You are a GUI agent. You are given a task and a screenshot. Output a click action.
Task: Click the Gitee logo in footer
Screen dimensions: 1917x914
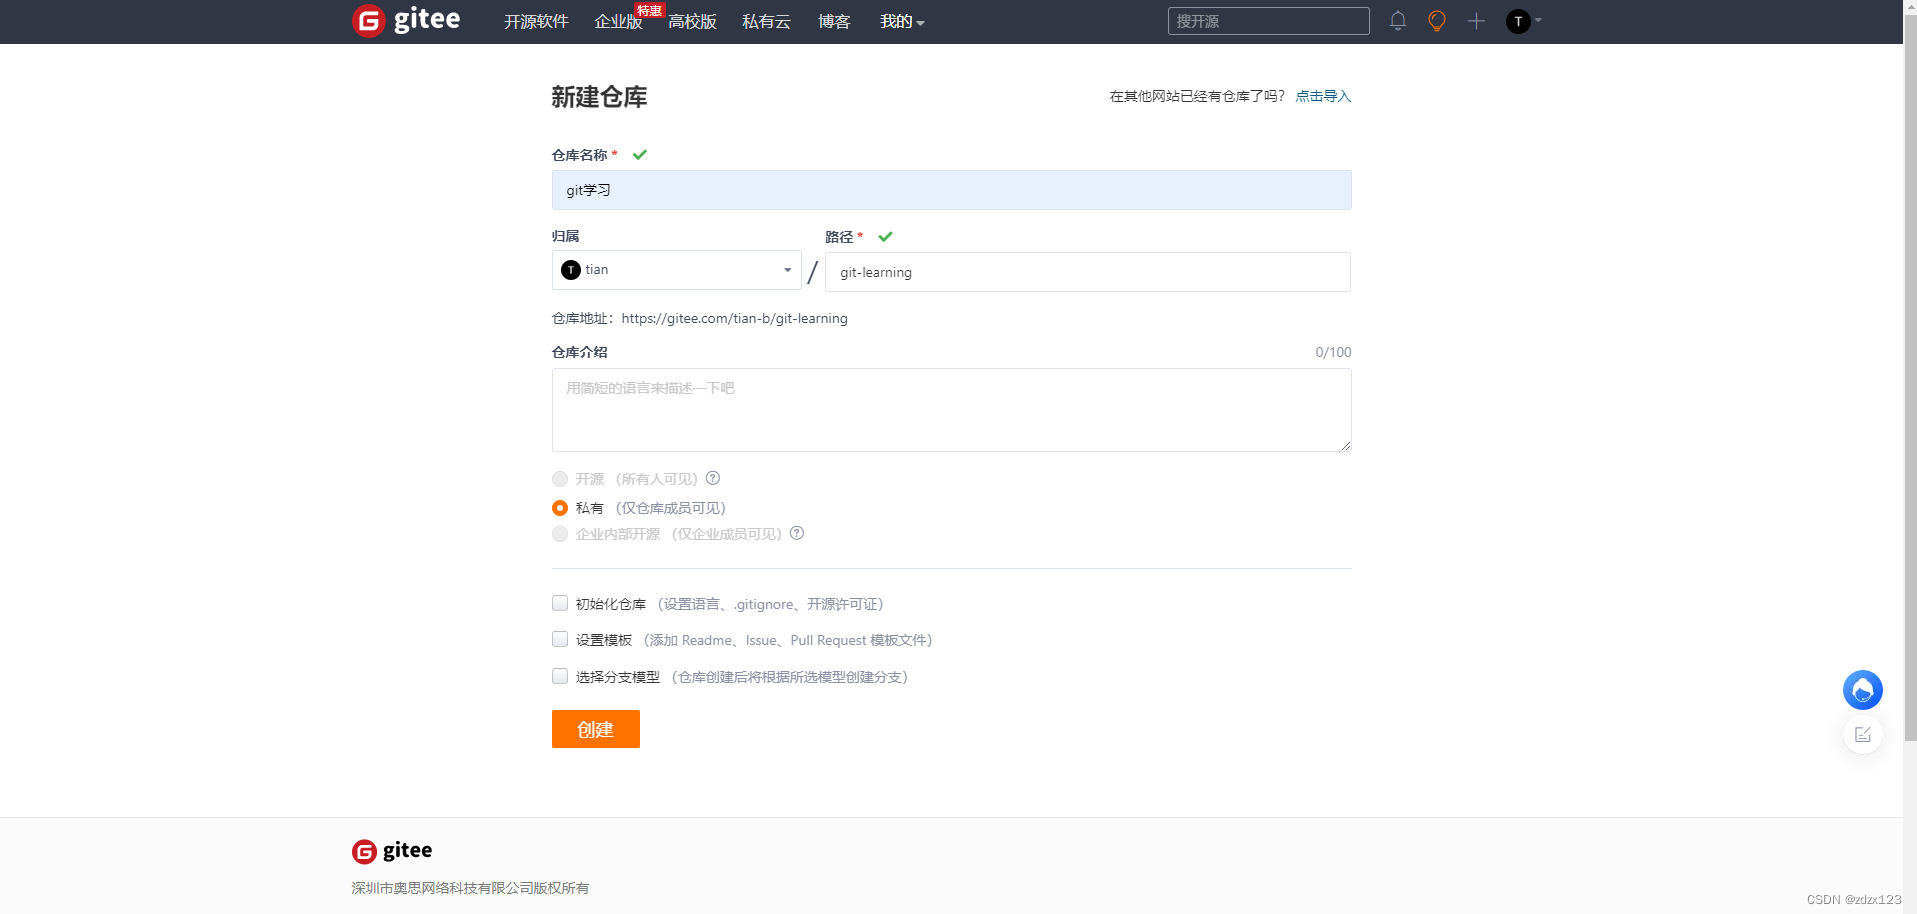pyautogui.click(x=392, y=851)
